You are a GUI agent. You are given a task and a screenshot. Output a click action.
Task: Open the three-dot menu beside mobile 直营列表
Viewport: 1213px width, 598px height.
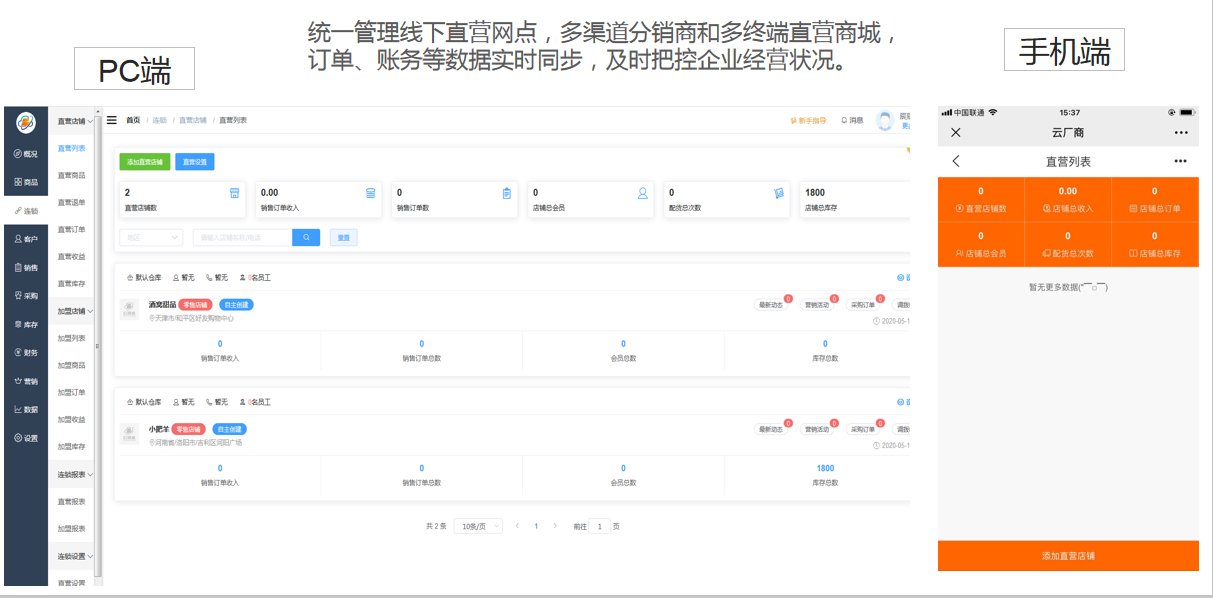(x=1181, y=161)
